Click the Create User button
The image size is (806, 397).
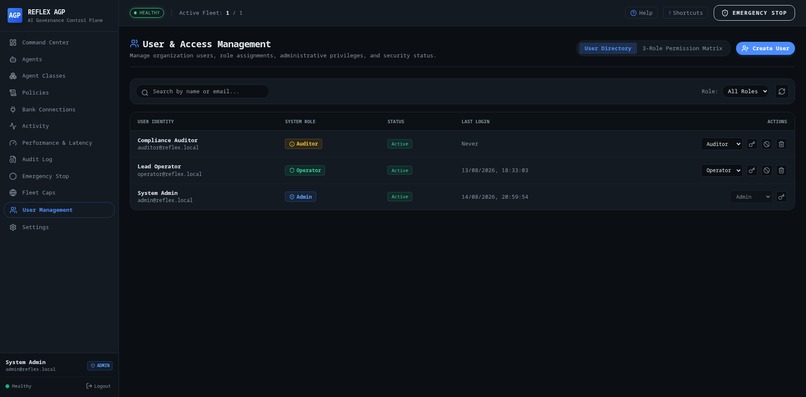tap(765, 48)
